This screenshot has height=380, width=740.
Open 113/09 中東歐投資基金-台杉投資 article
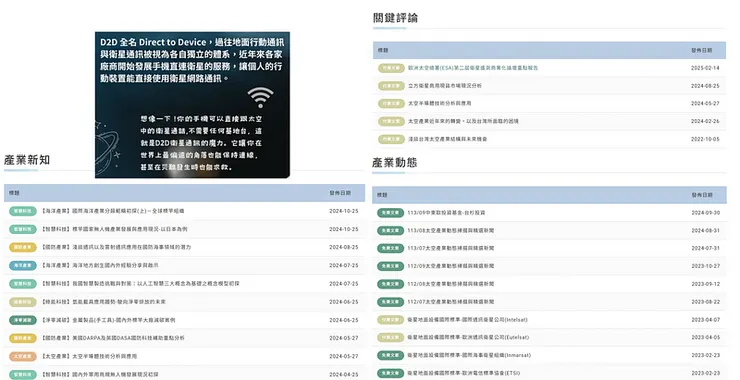point(446,213)
